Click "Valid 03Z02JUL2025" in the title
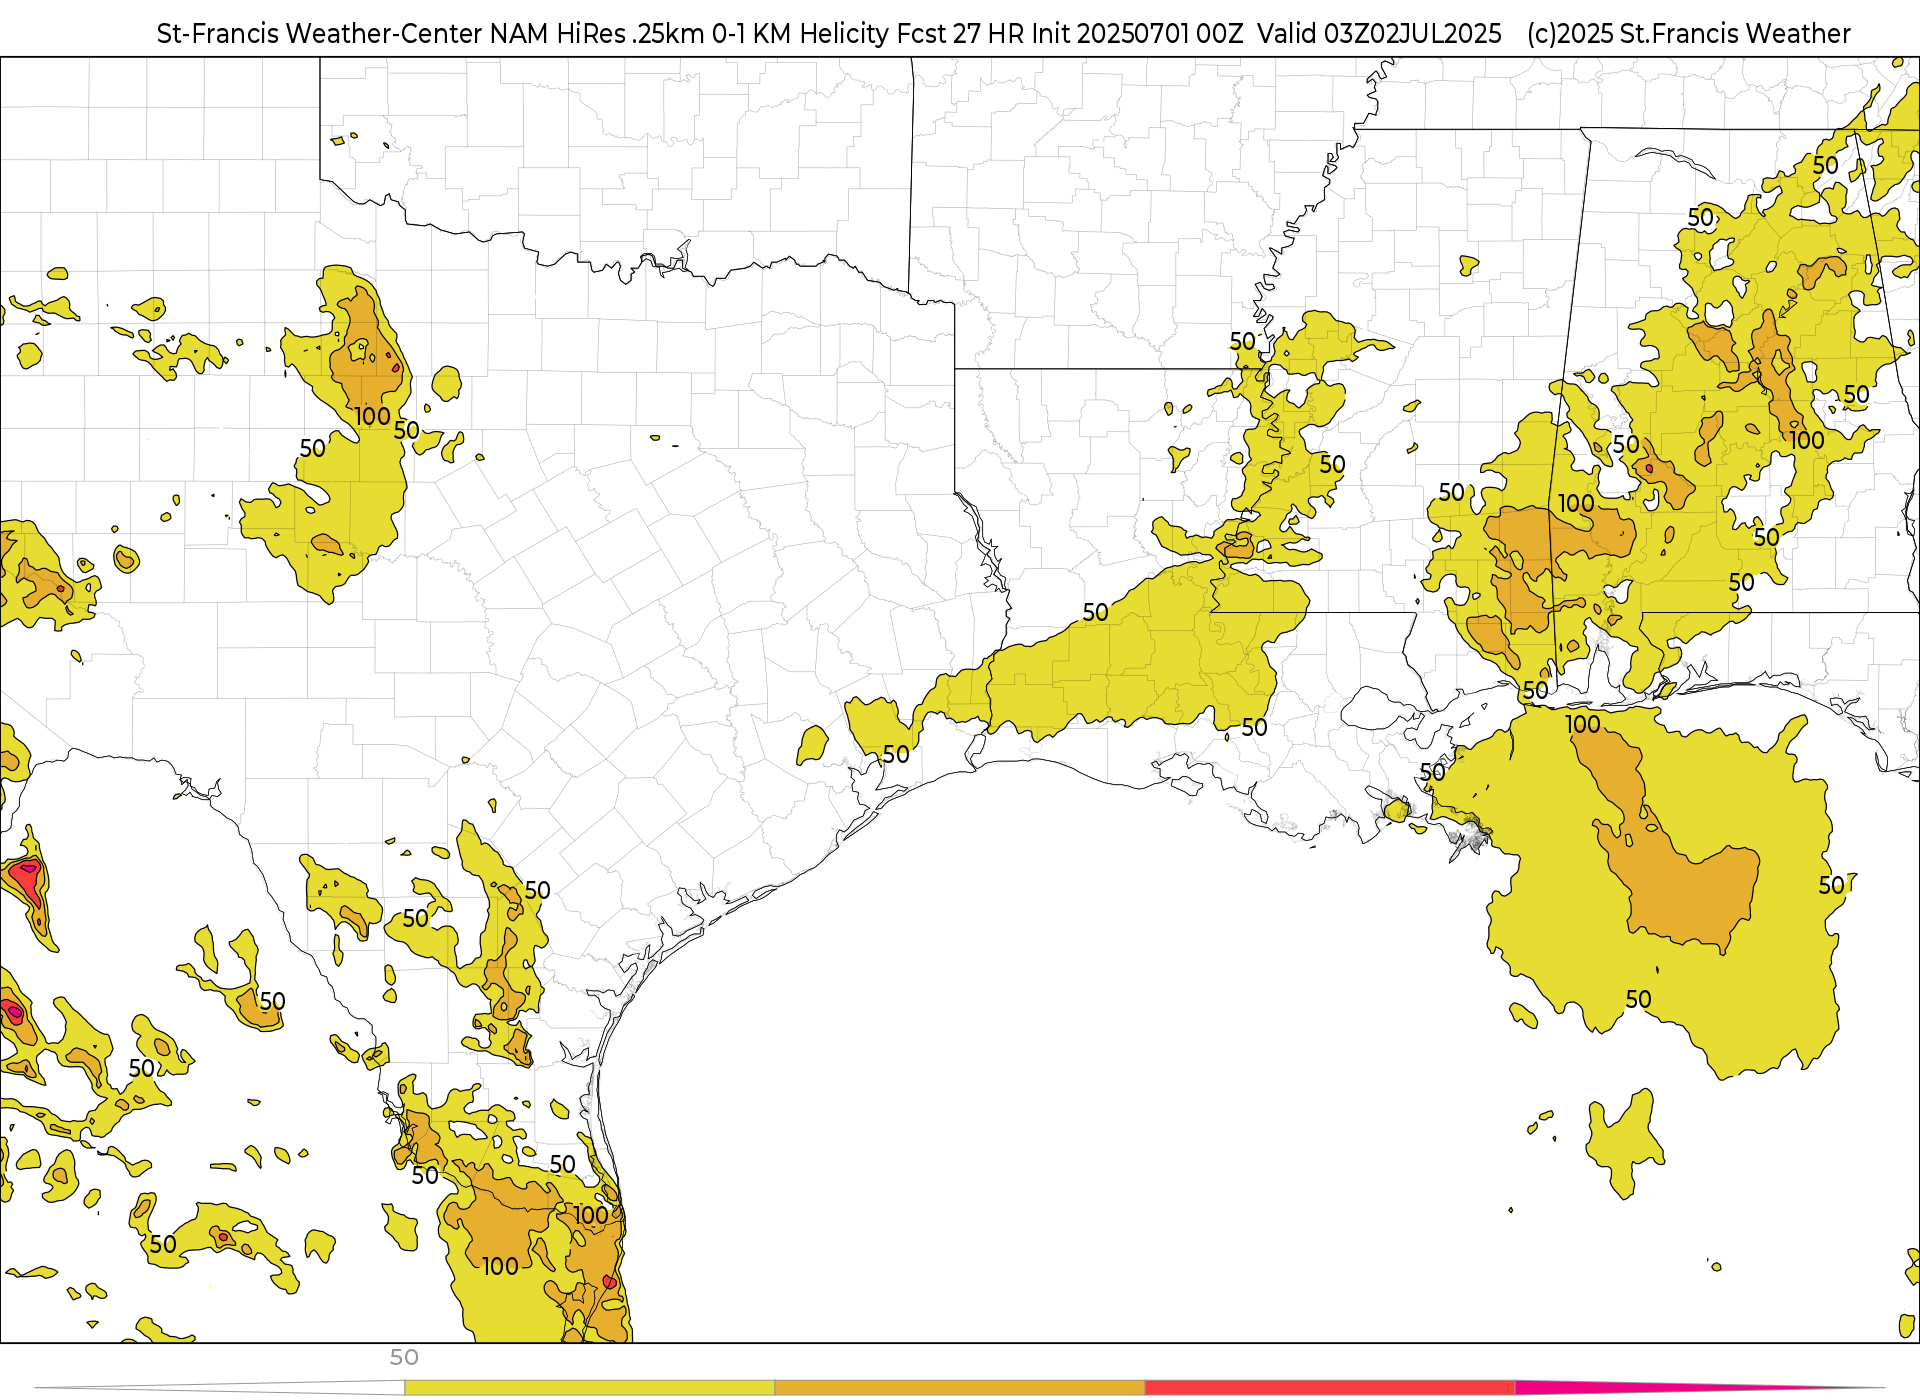1920x1400 pixels. point(1379,34)
